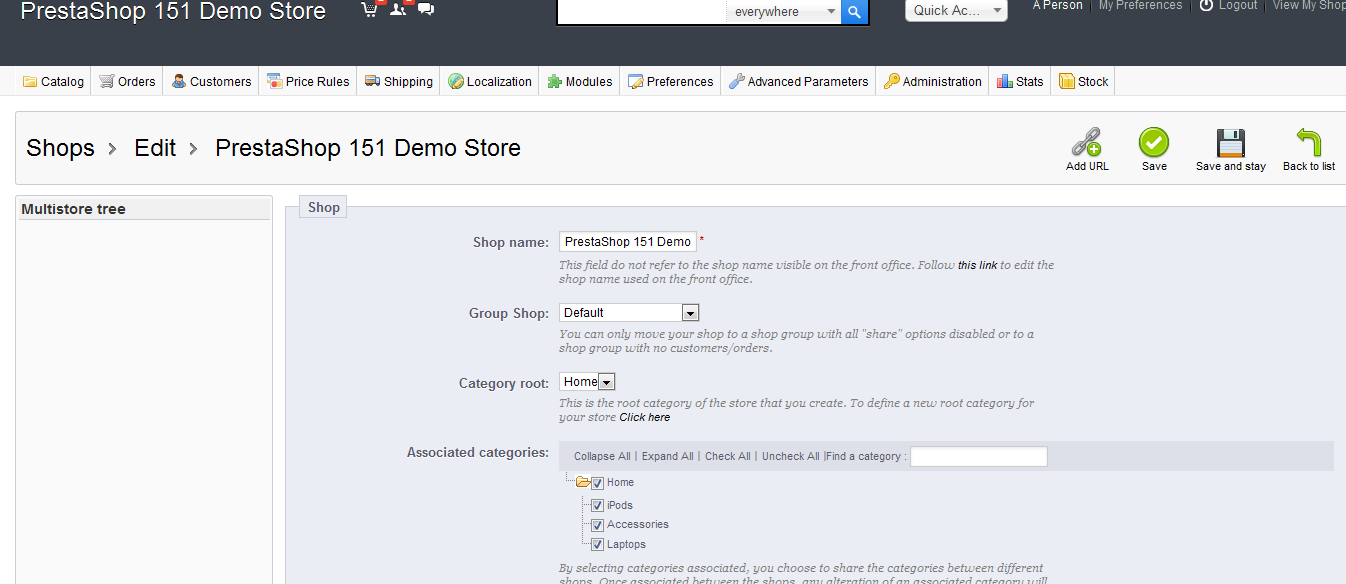Uncheck the iPods category checkbox
The image size is (1346, 584).
tap(597, 506)
